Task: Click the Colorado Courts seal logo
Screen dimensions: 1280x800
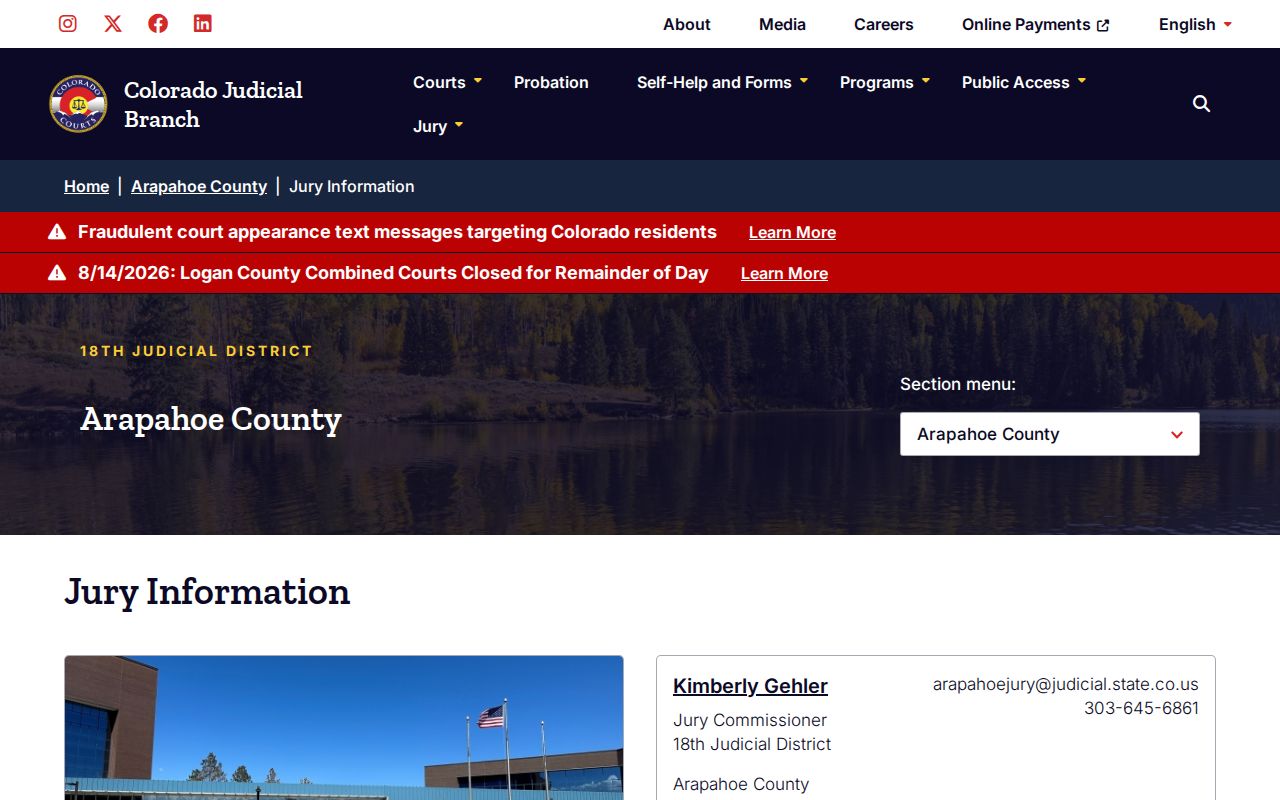Action: click(x=78, y=104)
